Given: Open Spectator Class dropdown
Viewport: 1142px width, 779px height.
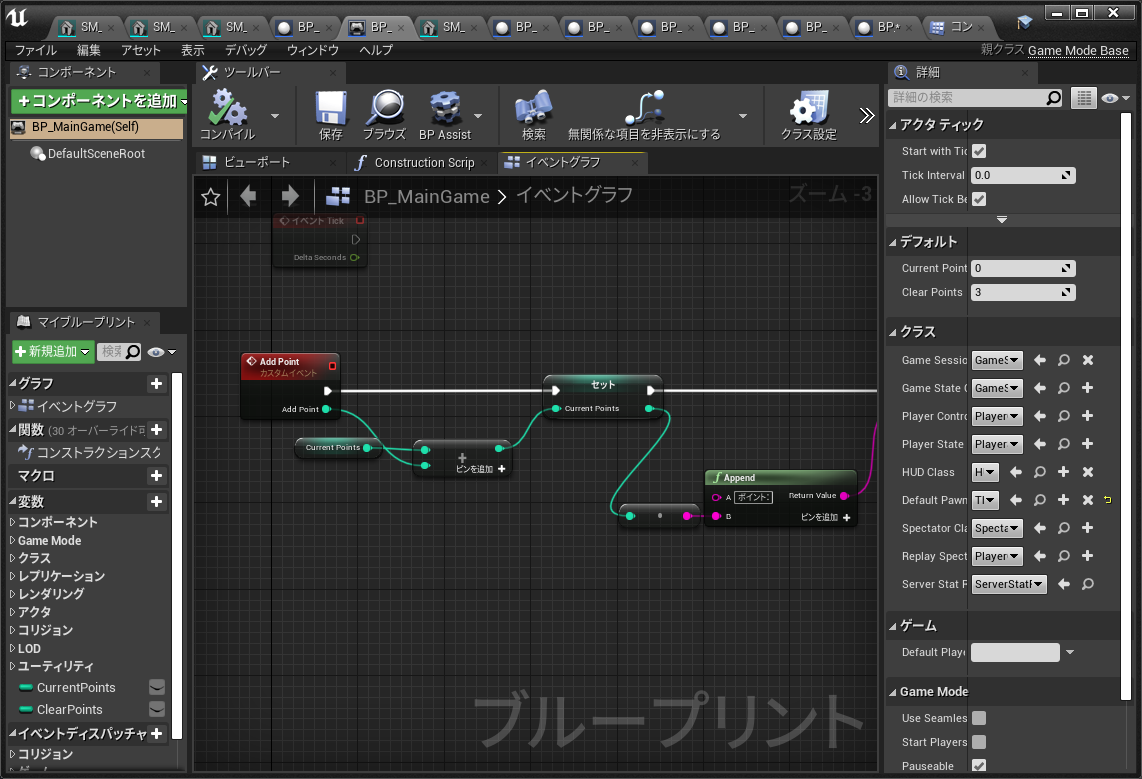Looking at the screenshot, I should point(997,528).
